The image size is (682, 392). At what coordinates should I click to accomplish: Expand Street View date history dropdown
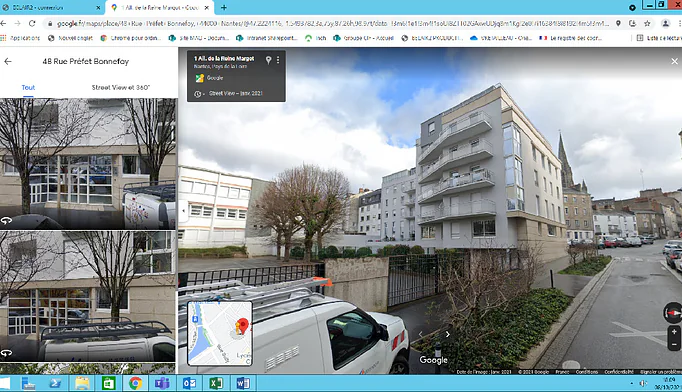tap(199, 94)
